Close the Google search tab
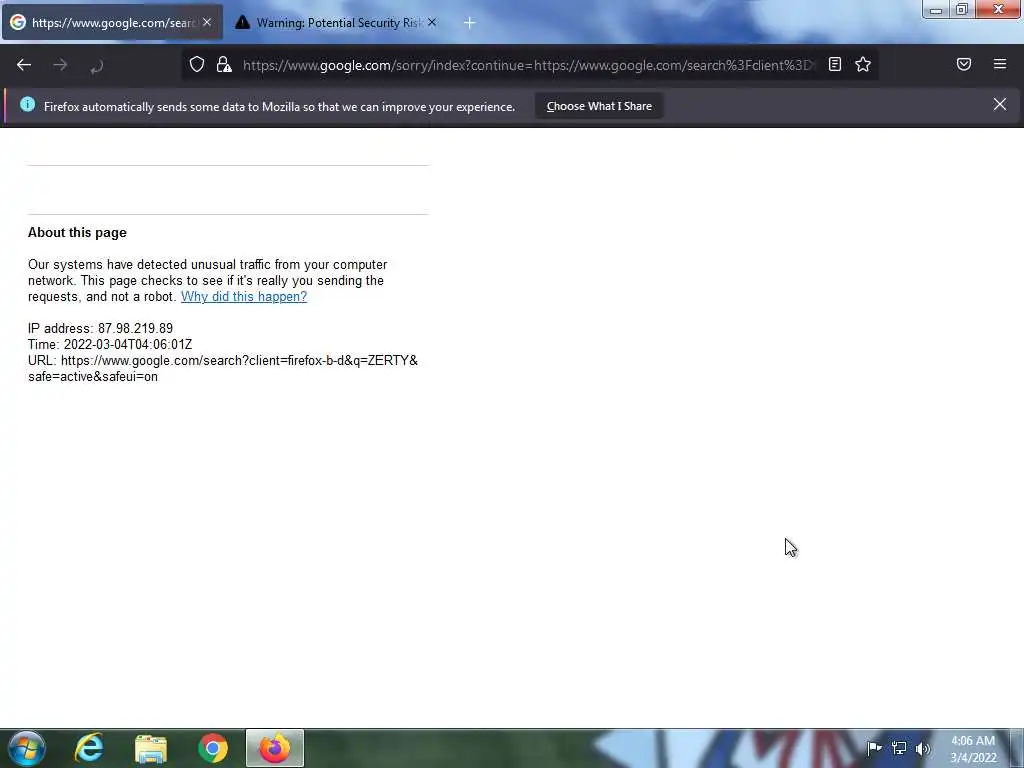 pos(207,22)
